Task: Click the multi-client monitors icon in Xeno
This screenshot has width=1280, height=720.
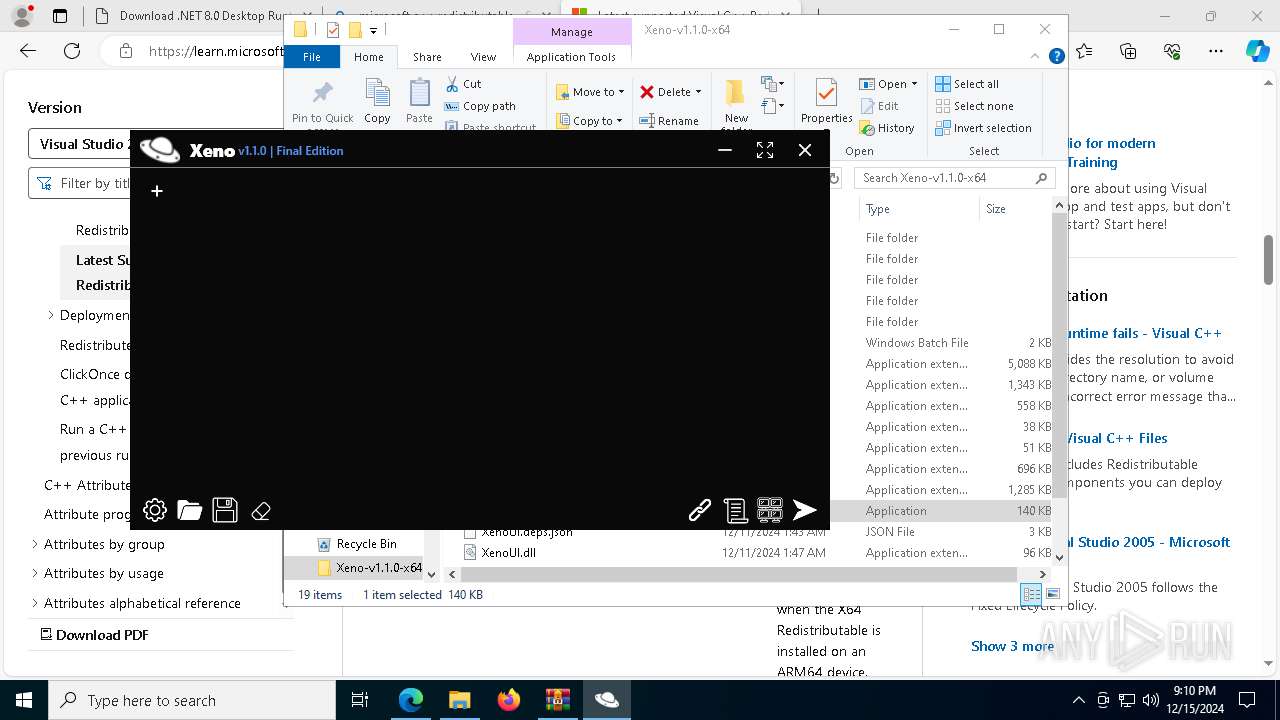Action: (770, 511)
